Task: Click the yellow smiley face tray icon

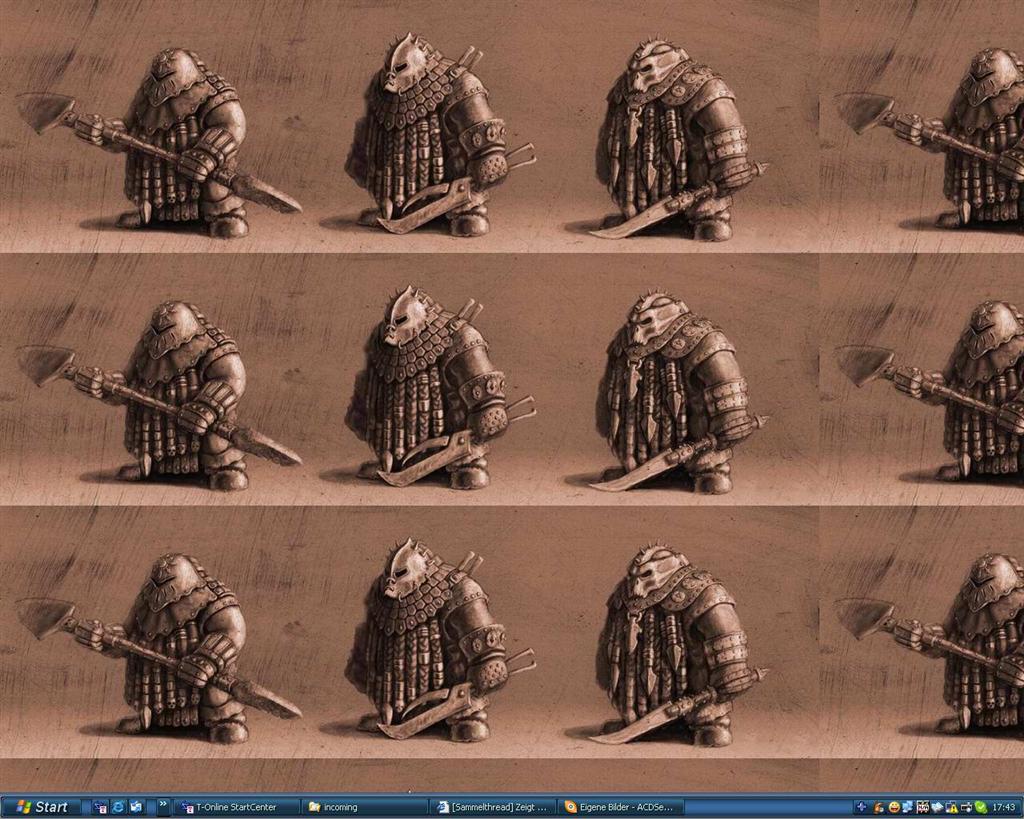Action: (x=894, y=807)
